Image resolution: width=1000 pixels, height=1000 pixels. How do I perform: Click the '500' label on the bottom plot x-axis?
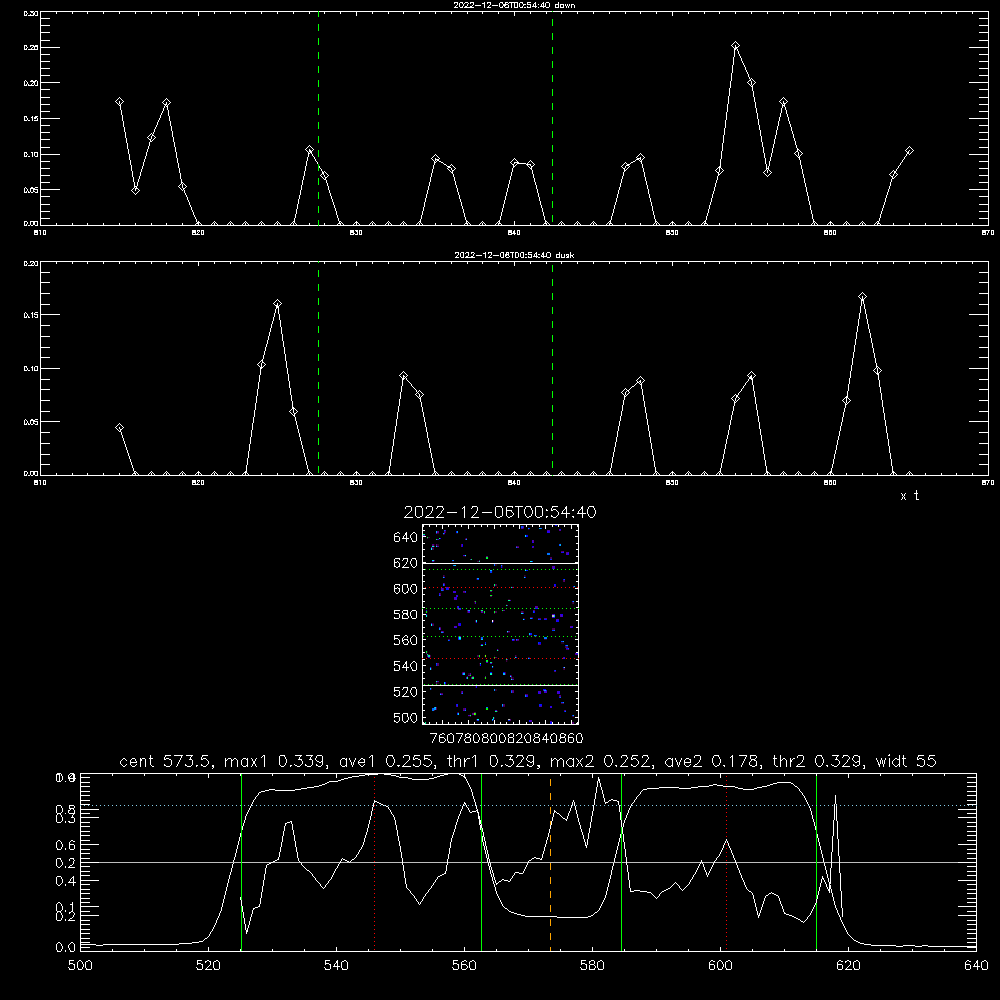[x=80, y=966]
